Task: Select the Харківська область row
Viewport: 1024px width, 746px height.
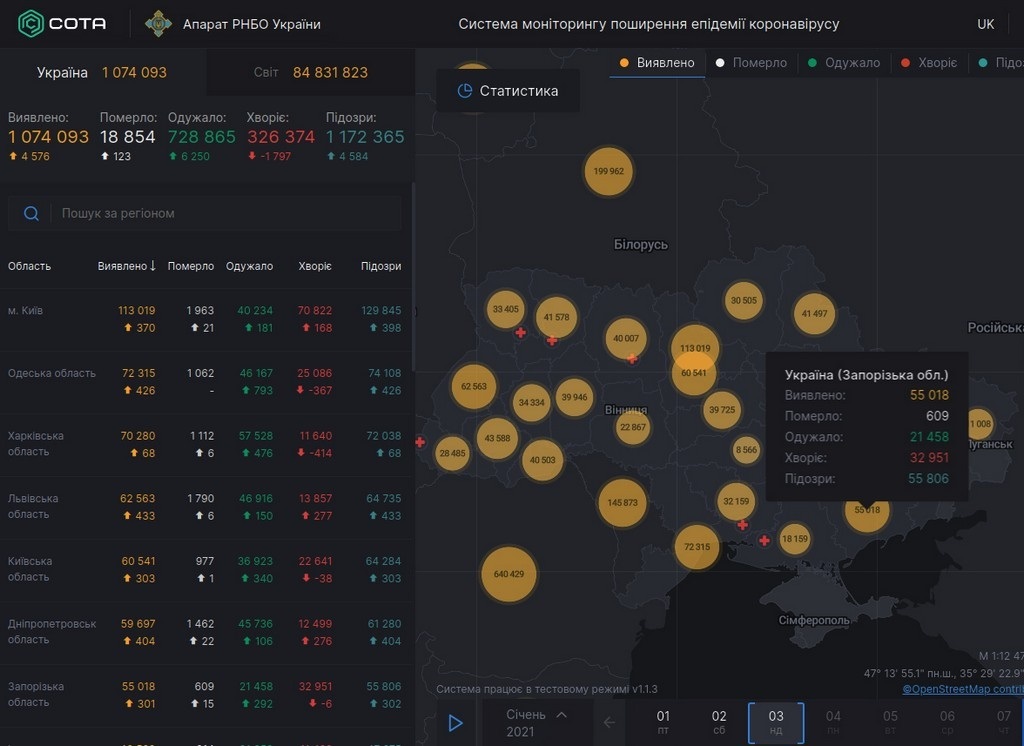Action: tap(206, 445)
